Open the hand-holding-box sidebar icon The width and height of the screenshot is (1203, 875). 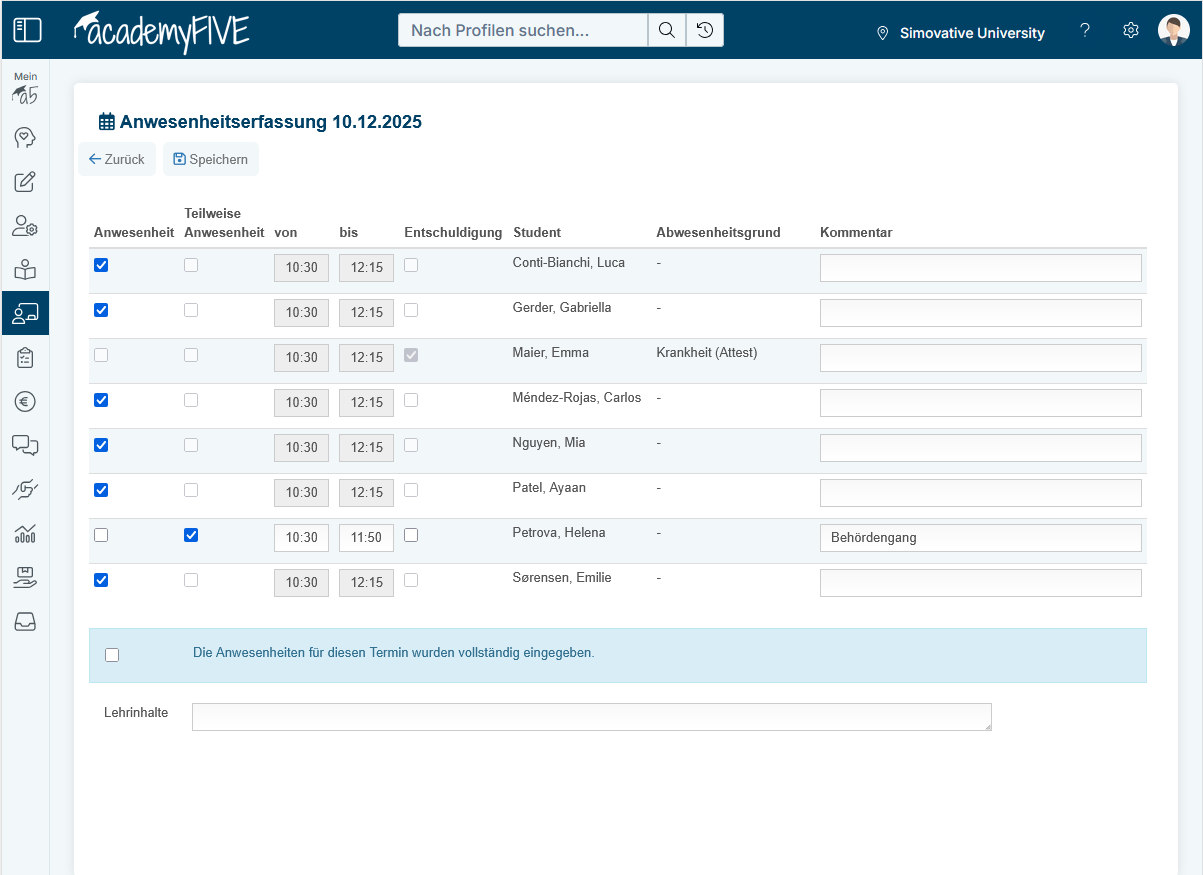25,577
